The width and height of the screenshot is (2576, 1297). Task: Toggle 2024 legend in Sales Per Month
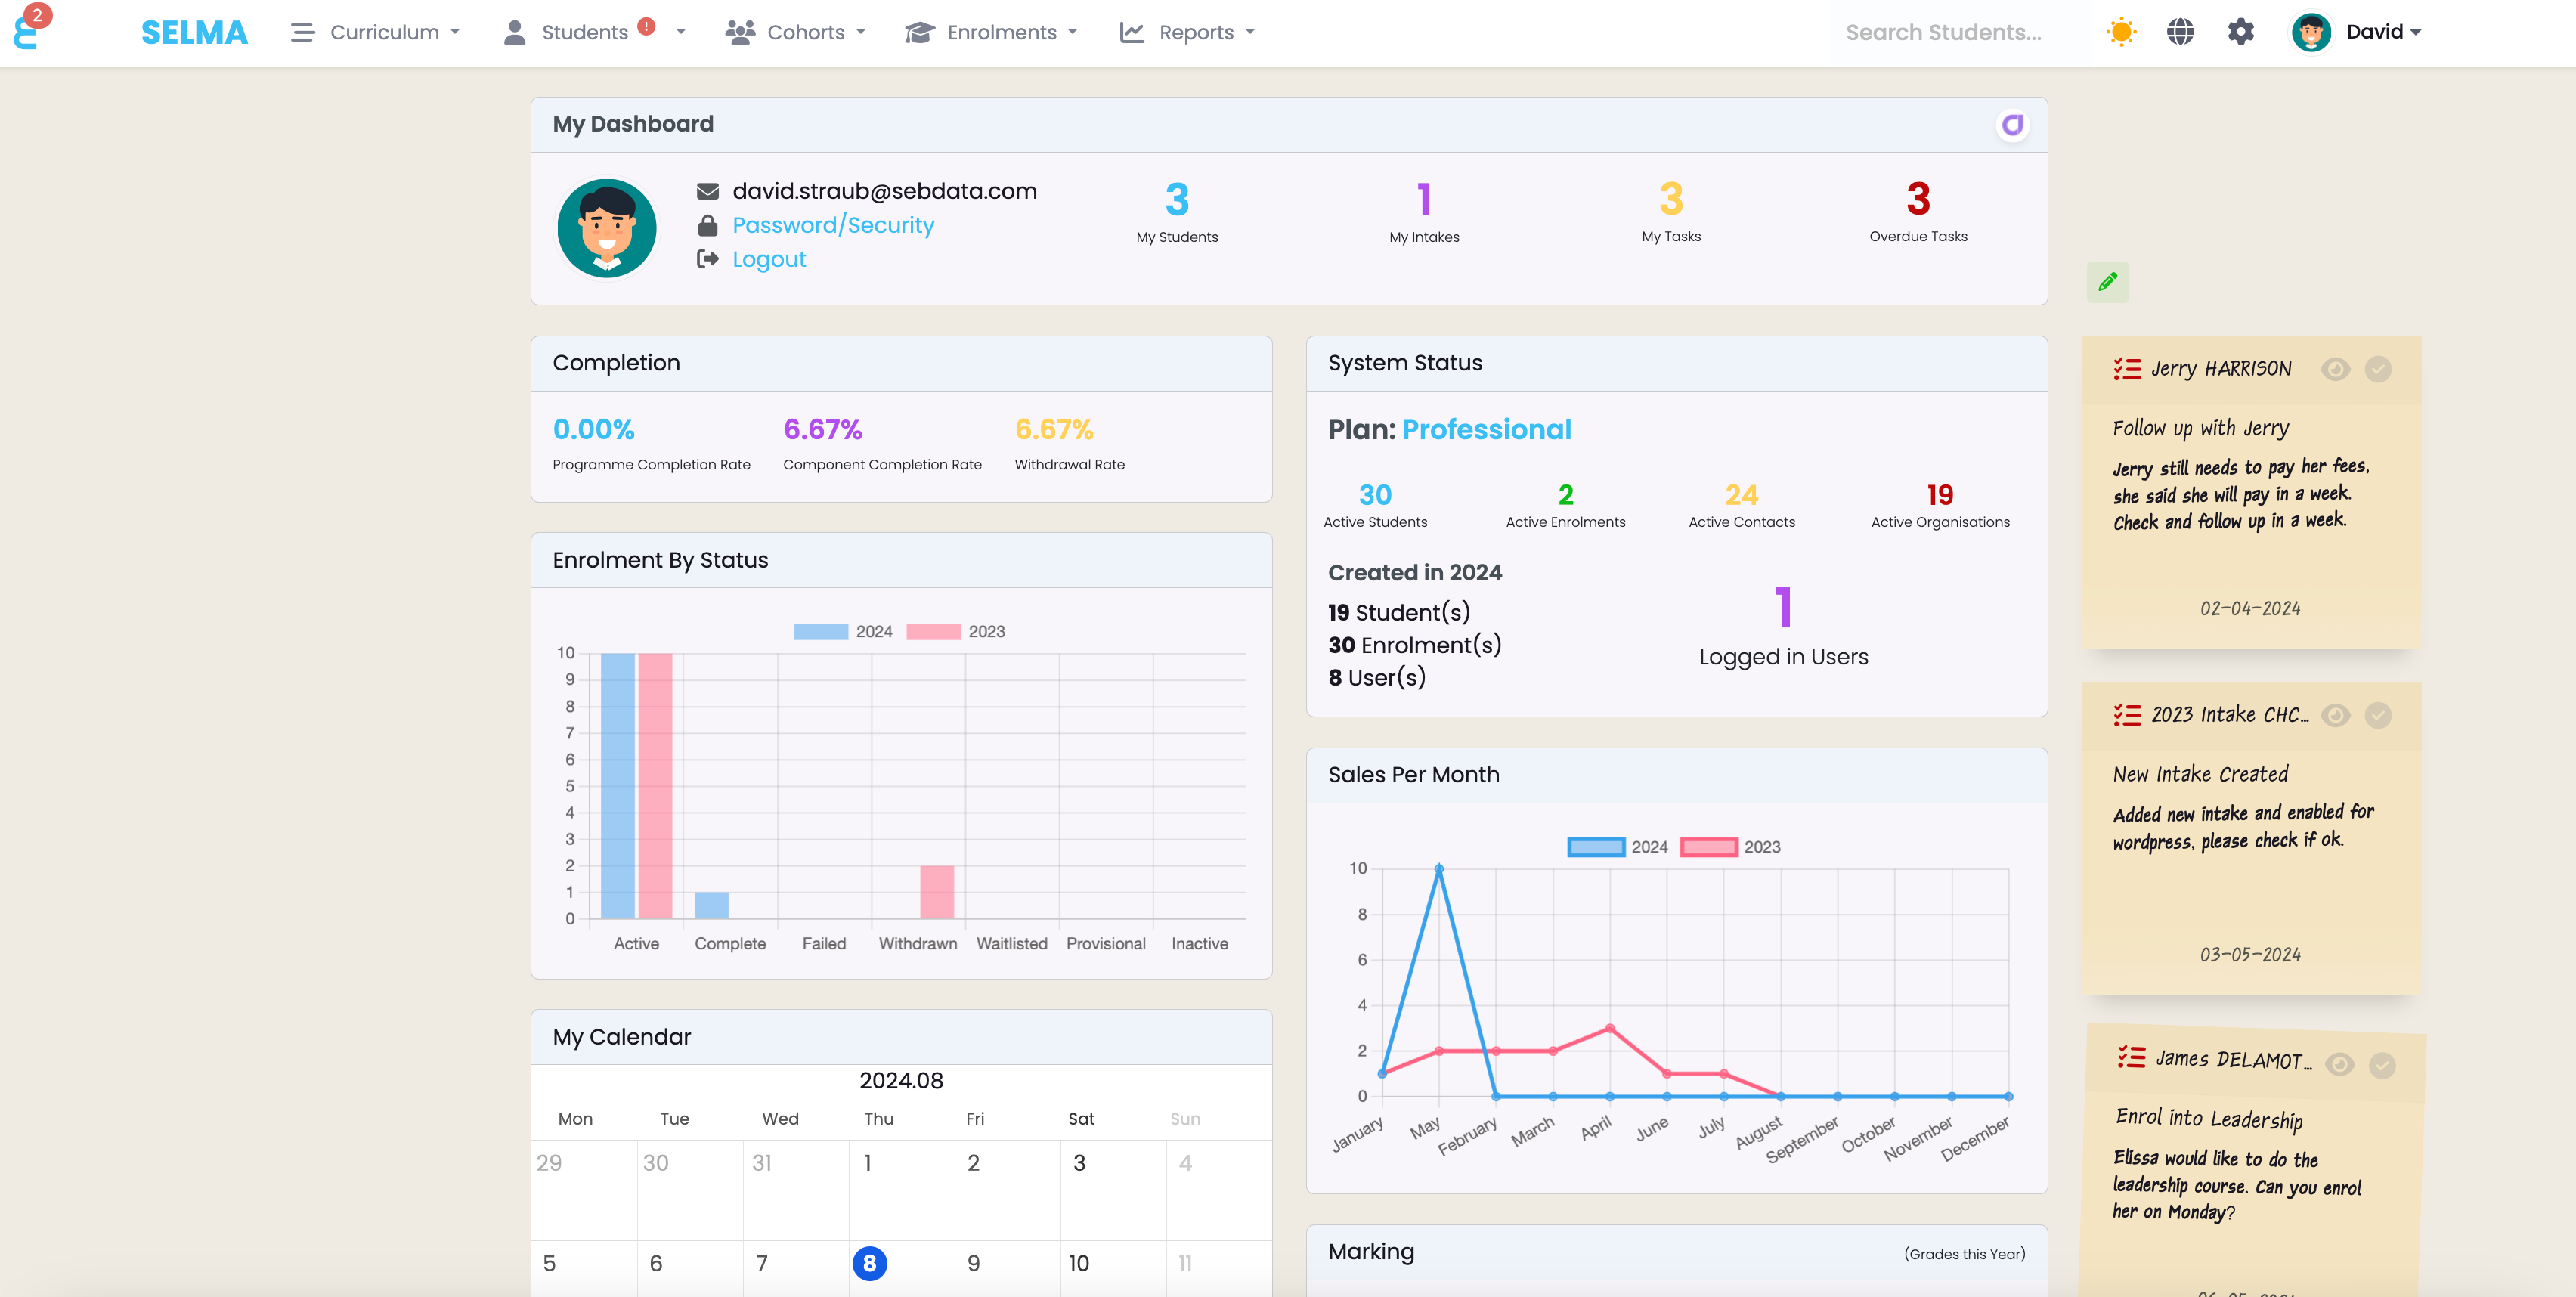pyautogui.click(x=1617, y=846)
